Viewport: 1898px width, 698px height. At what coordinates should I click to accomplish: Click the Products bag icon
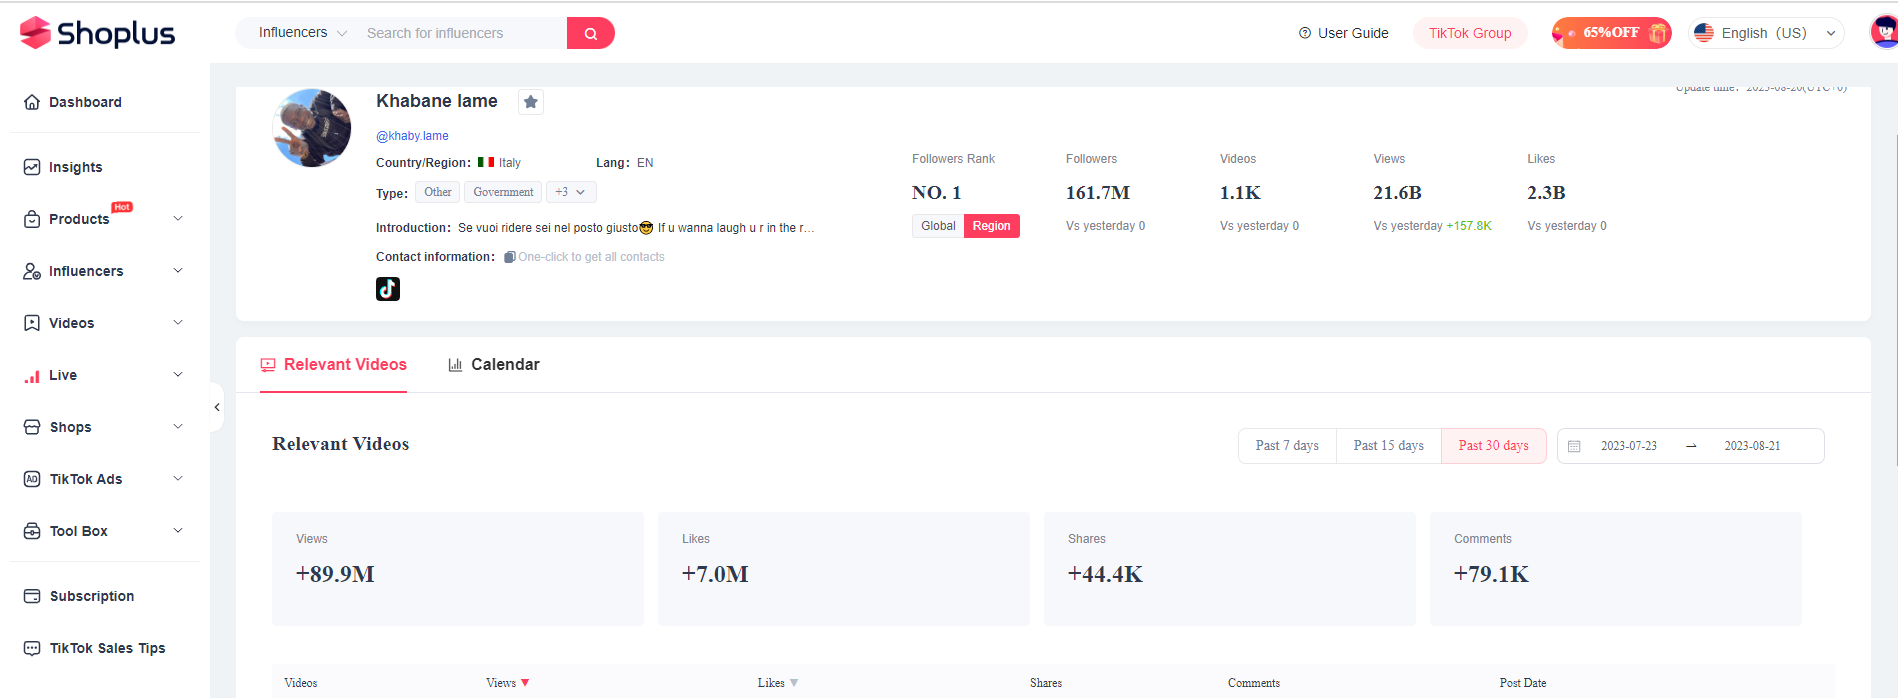(32, 219)
